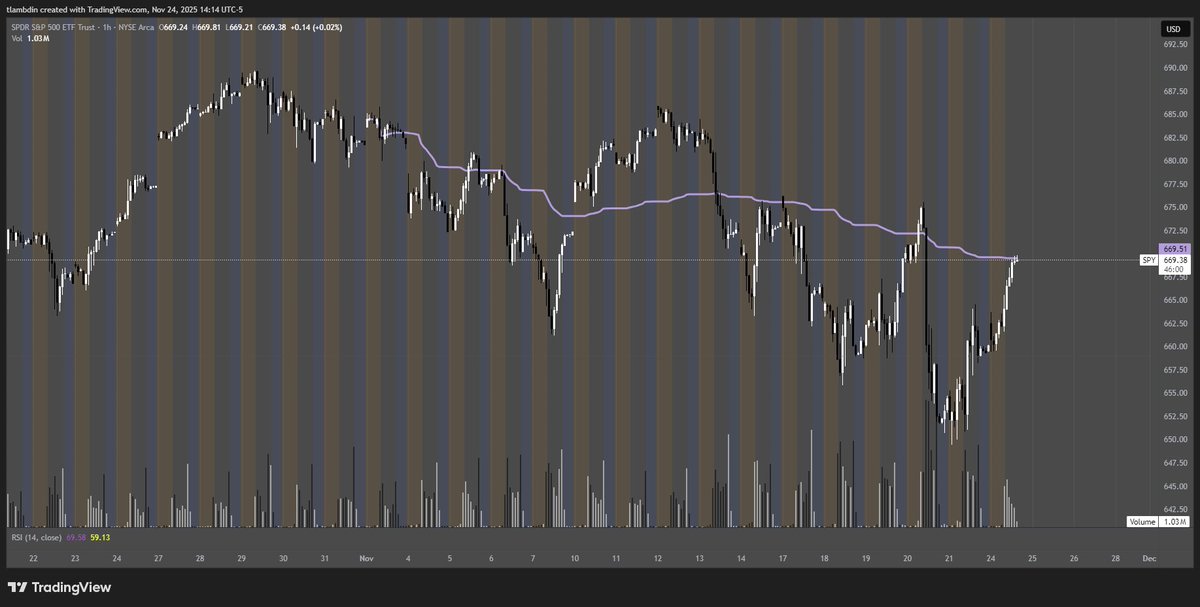
Task: Click the 680.00 price axis value
Action: pos(1174,161)
